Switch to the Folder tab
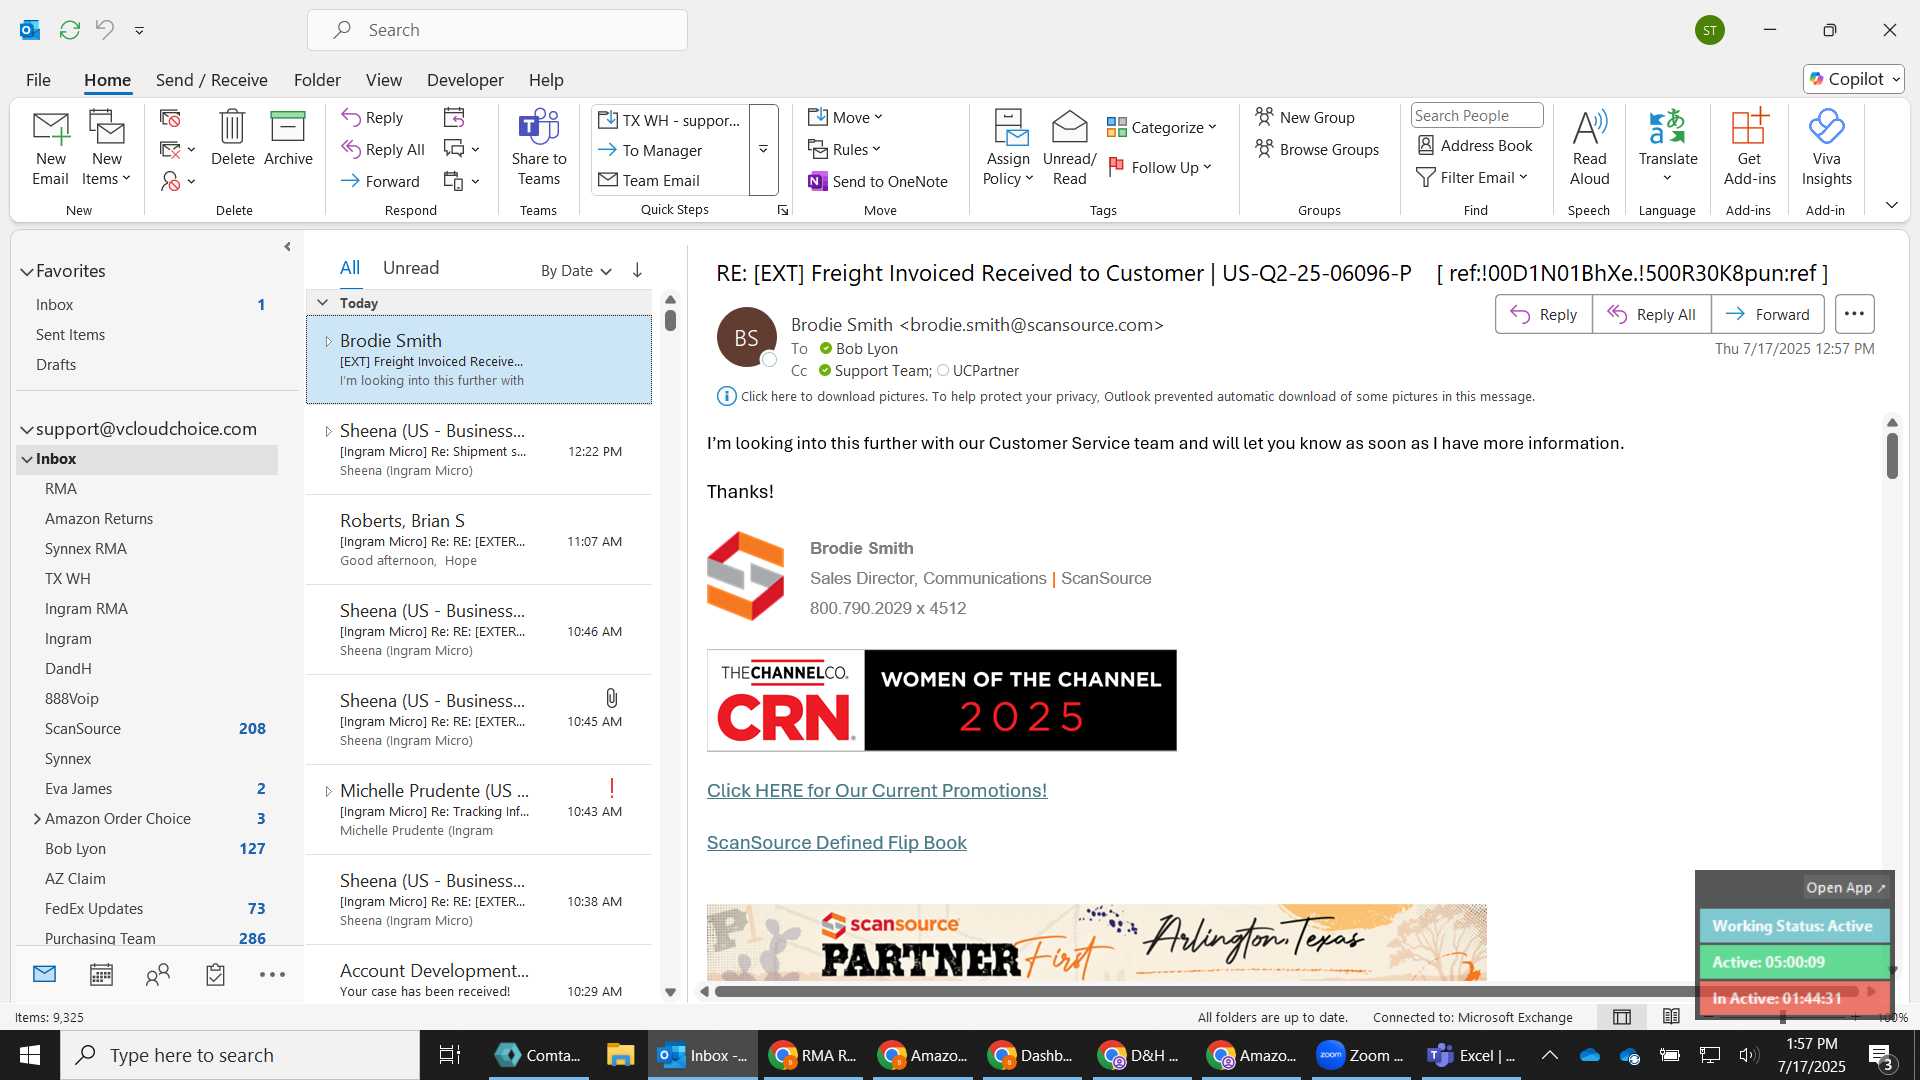This screenshot has width=1920, height=1080. click(317, 80)
